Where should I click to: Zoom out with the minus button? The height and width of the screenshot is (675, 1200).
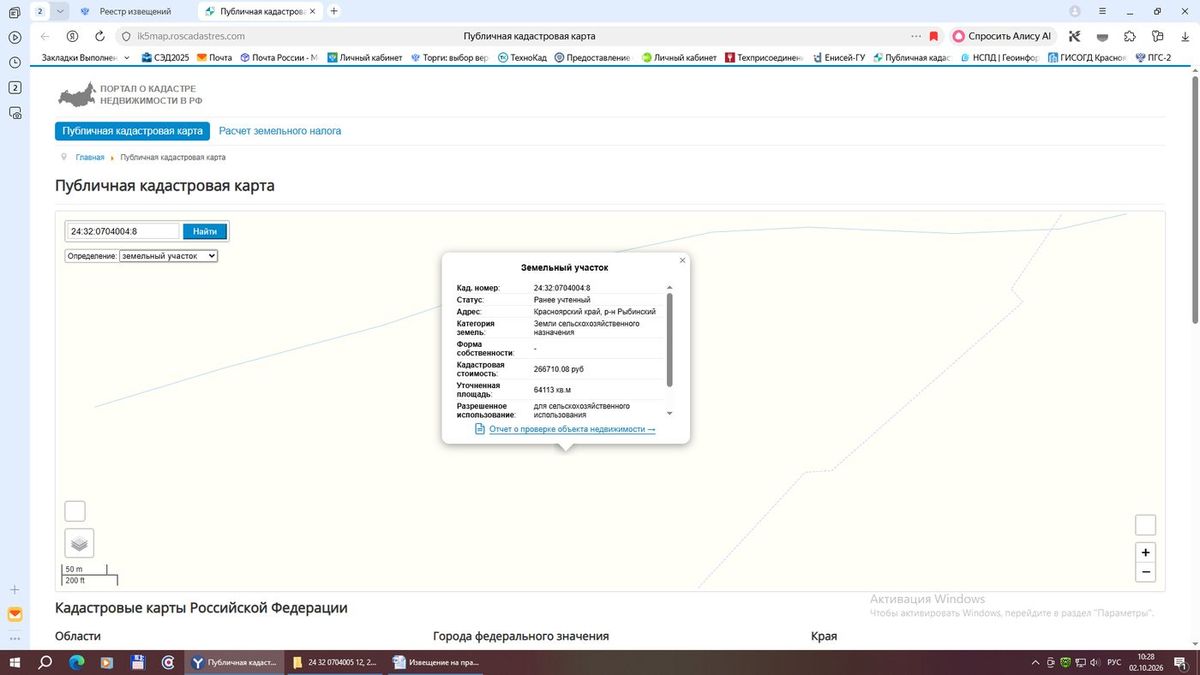pyautogui.click(x=1146, y=573)
